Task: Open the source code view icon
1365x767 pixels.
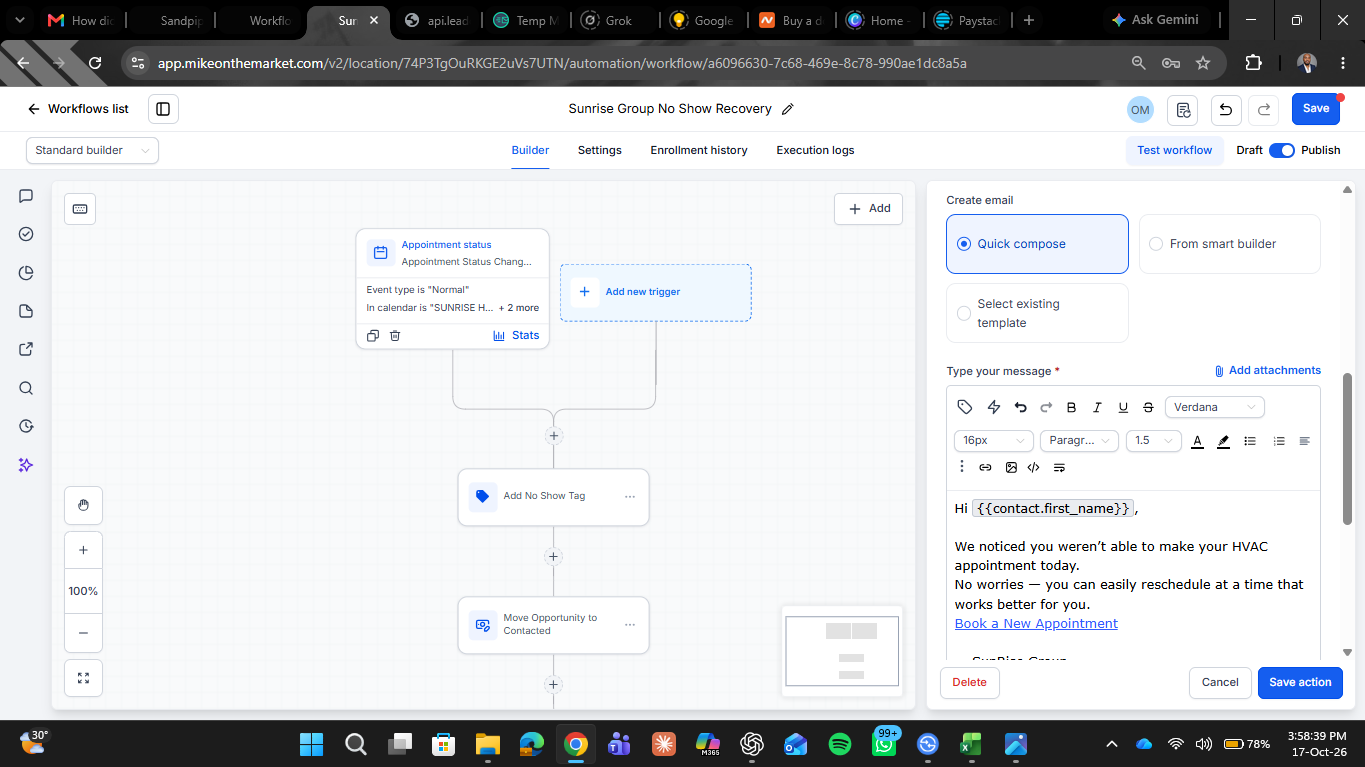Action: click(1034, 467)
